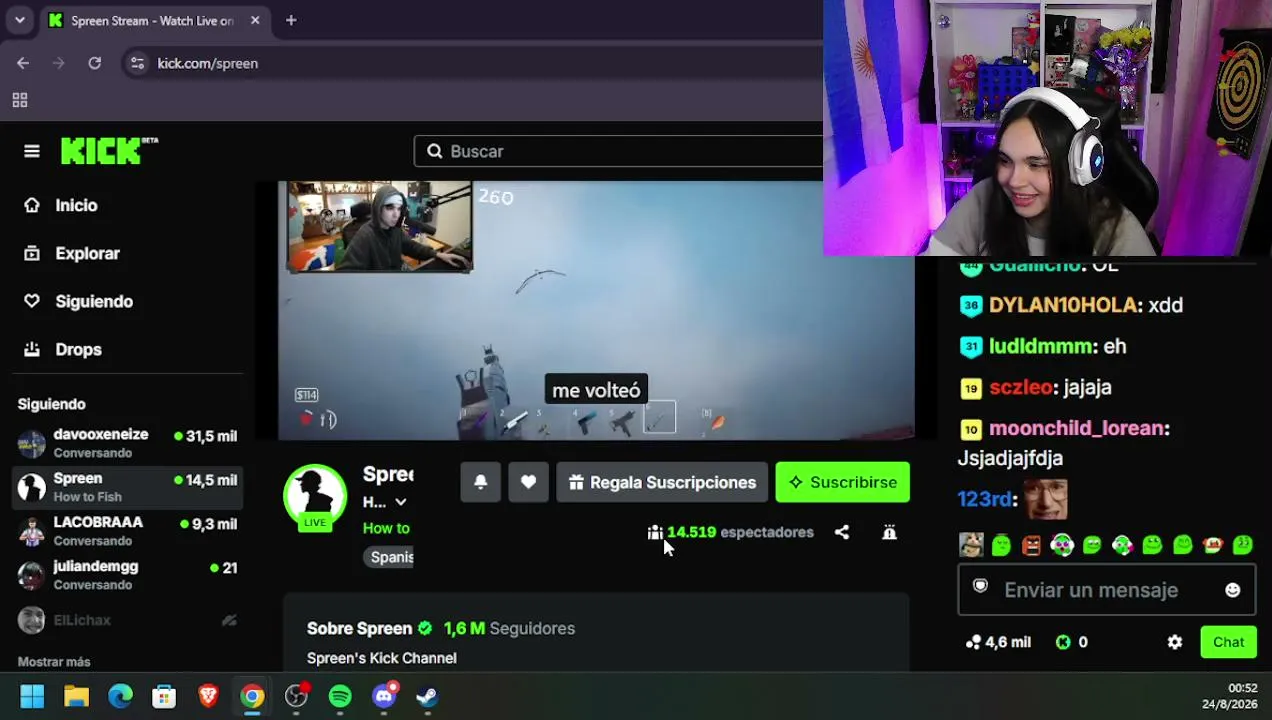
Task: Insert the angry red face emote
Action: coord(1031,545)
